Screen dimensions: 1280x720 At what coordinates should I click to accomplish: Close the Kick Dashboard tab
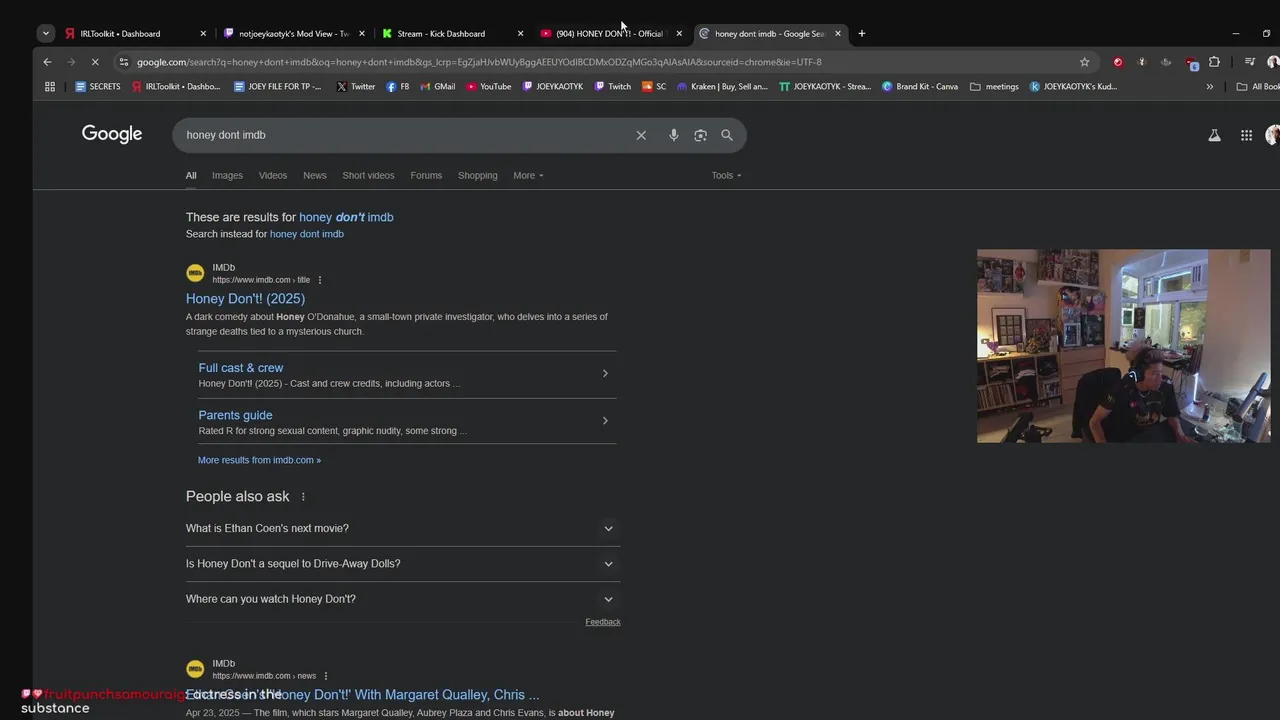(x=520, y=33)
